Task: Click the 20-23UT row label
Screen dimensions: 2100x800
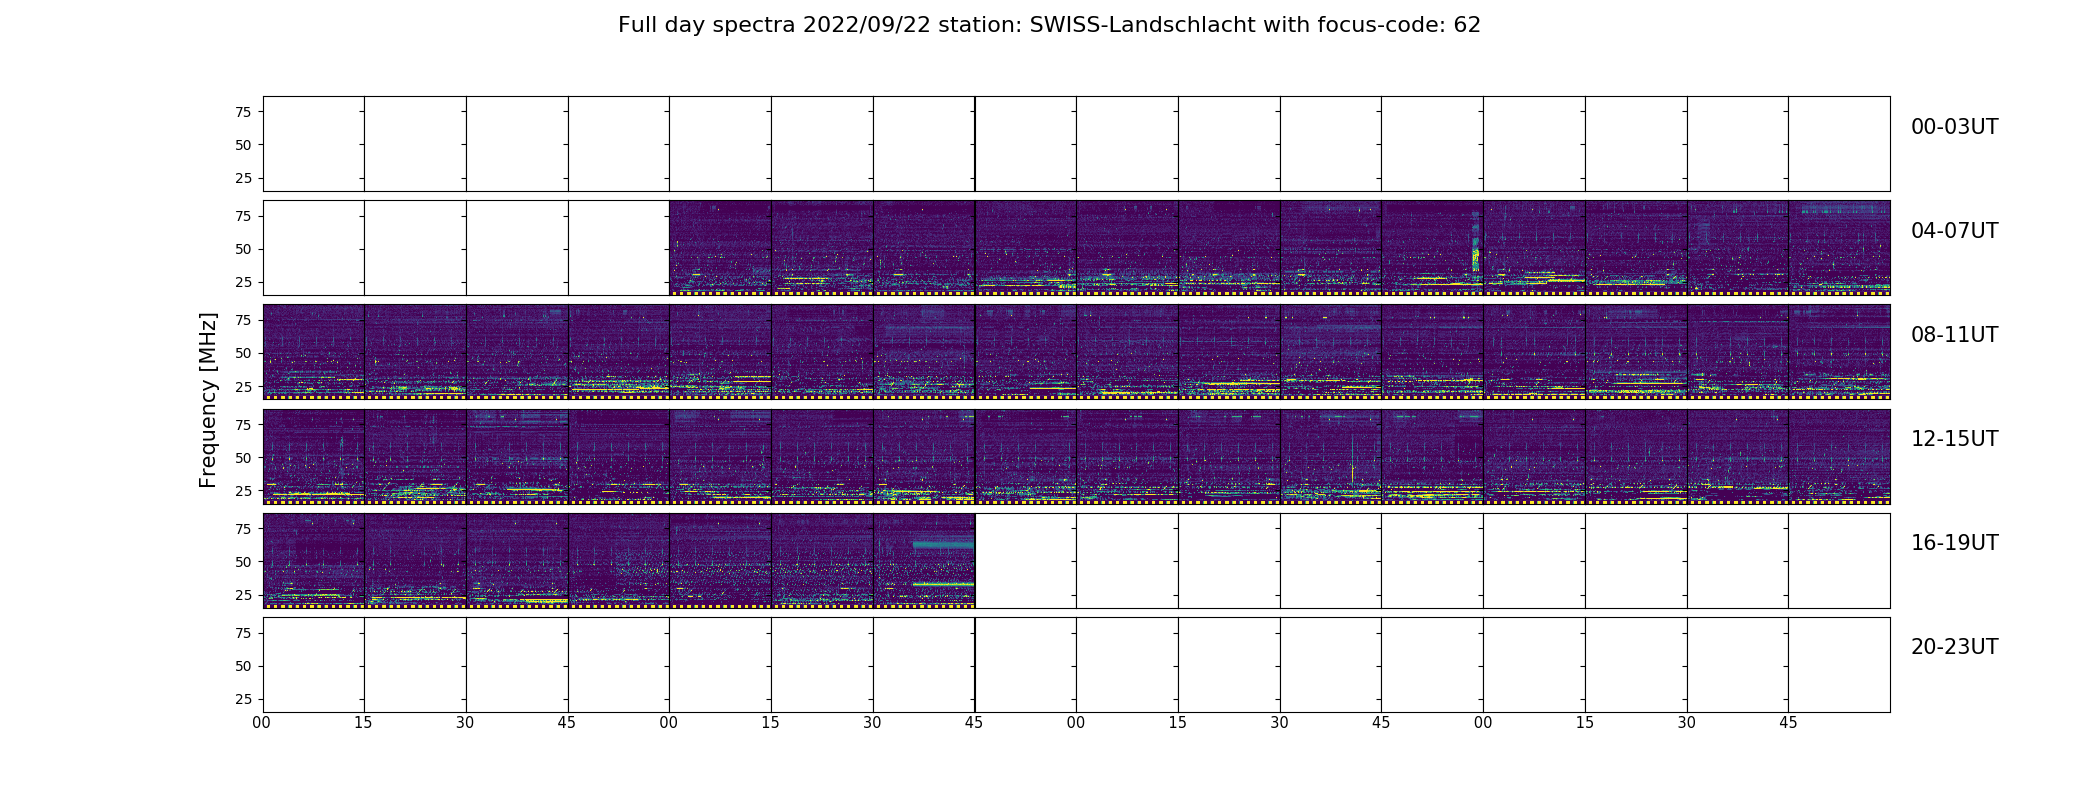Action: tap(1954, 647)
